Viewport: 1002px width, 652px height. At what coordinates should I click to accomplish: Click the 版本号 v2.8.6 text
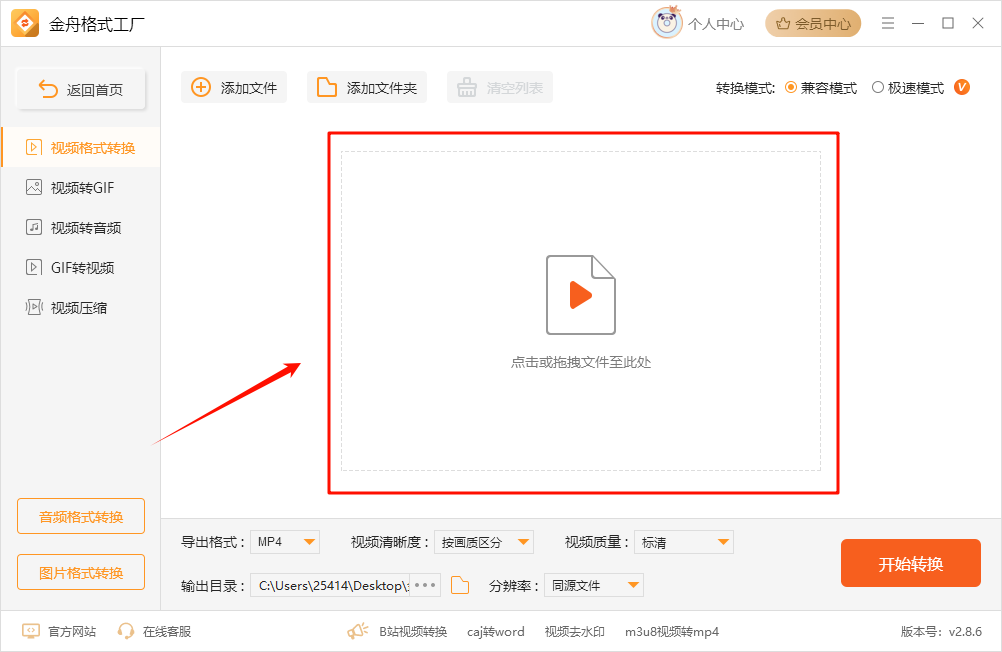point(941,632)
